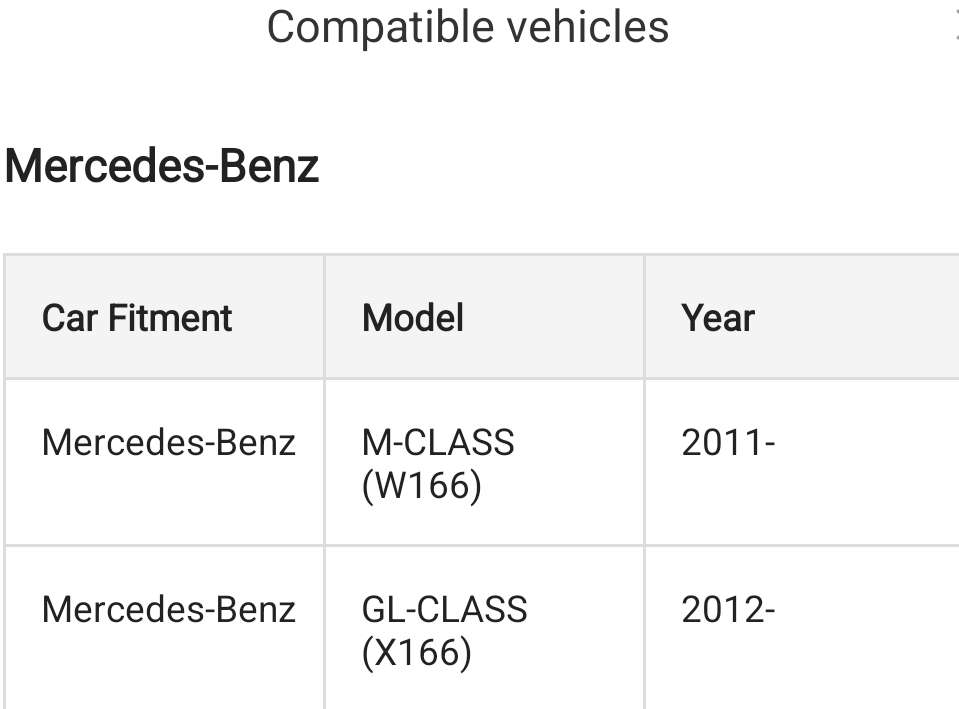Click the word Compatible in the title

(381, 29)
